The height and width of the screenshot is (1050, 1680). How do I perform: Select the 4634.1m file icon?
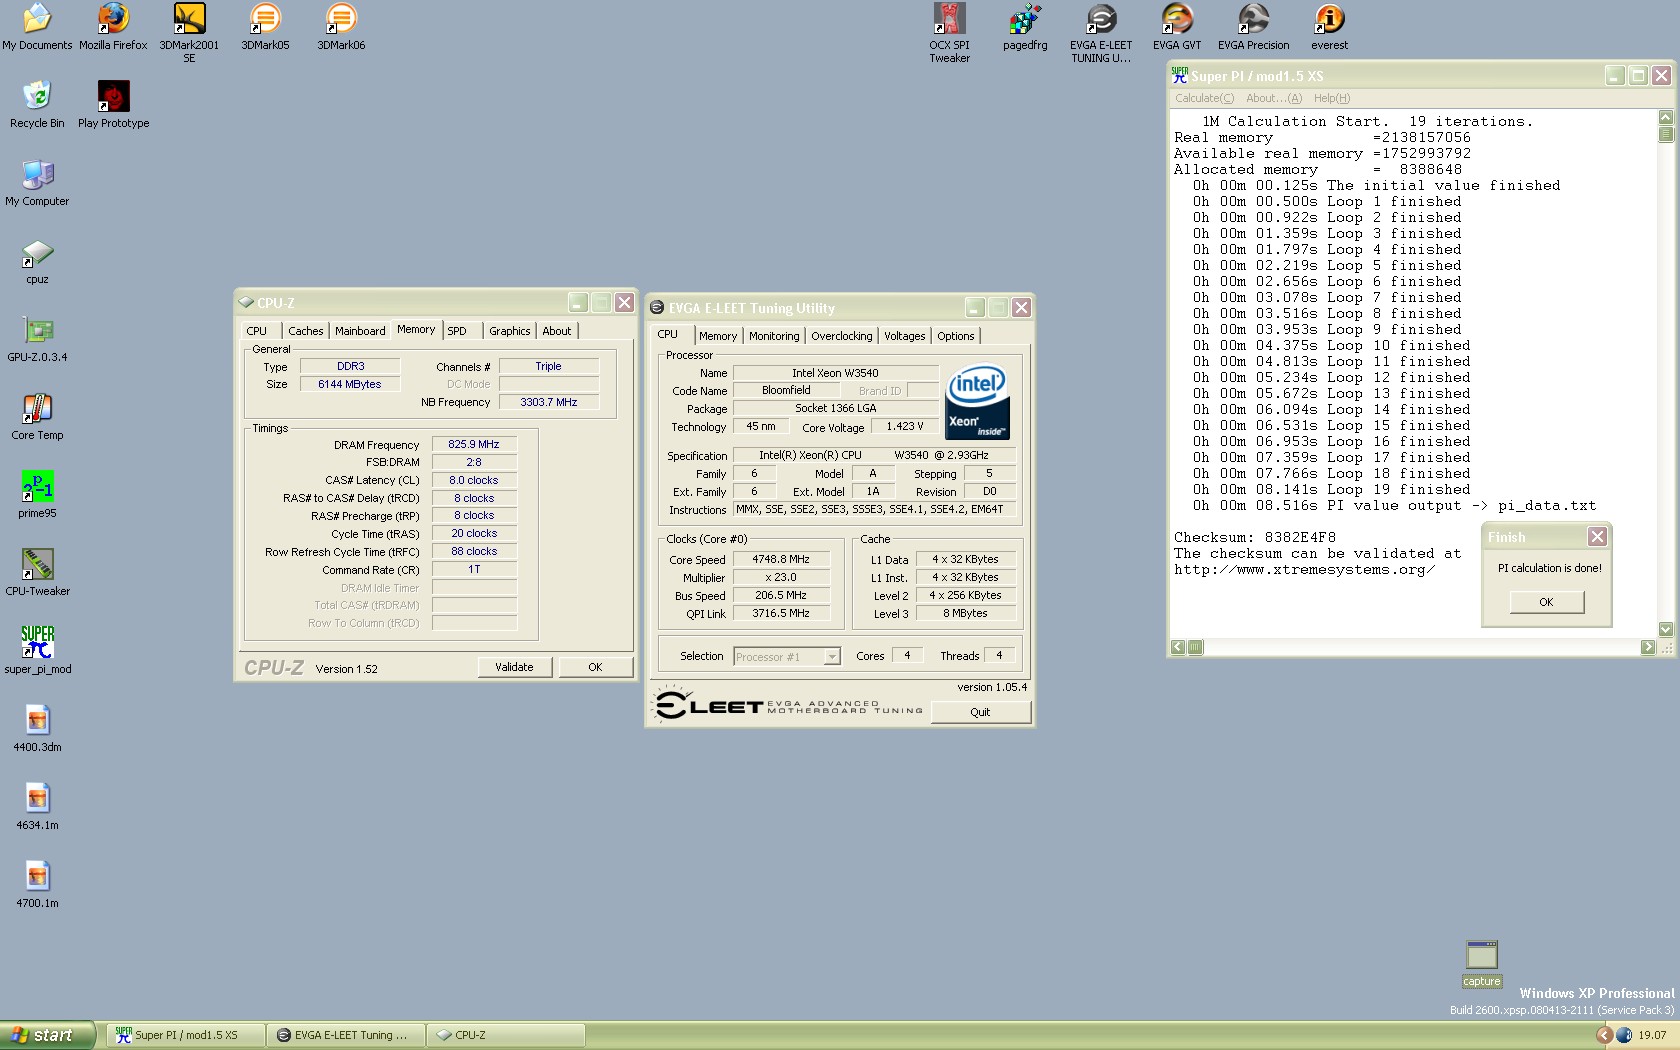(37, 807)
